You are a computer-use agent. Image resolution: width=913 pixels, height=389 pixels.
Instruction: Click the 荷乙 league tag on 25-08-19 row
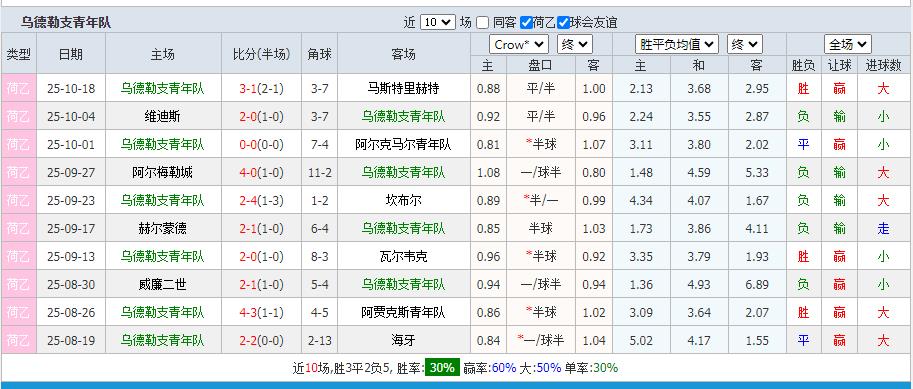point(19,340)
